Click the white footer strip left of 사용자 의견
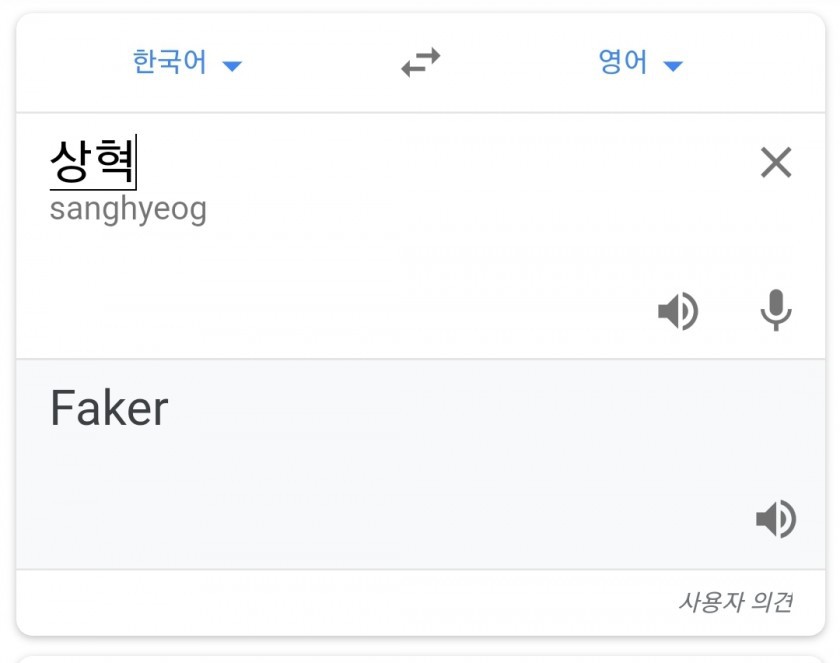The width and height of the screenshot is (840, 663). pyautogui.click(x=300, y=602)
